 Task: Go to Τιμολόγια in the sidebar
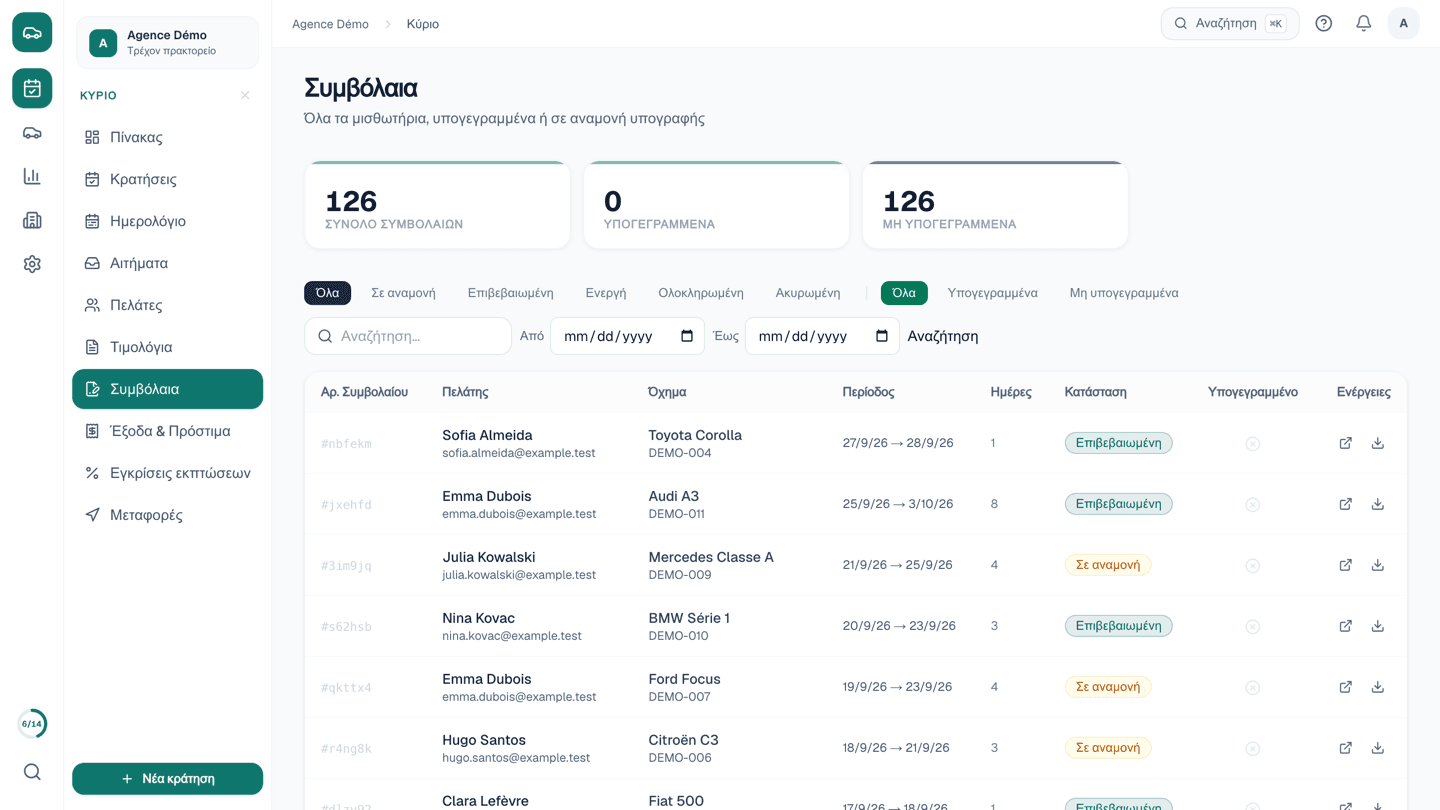point(167,347)
